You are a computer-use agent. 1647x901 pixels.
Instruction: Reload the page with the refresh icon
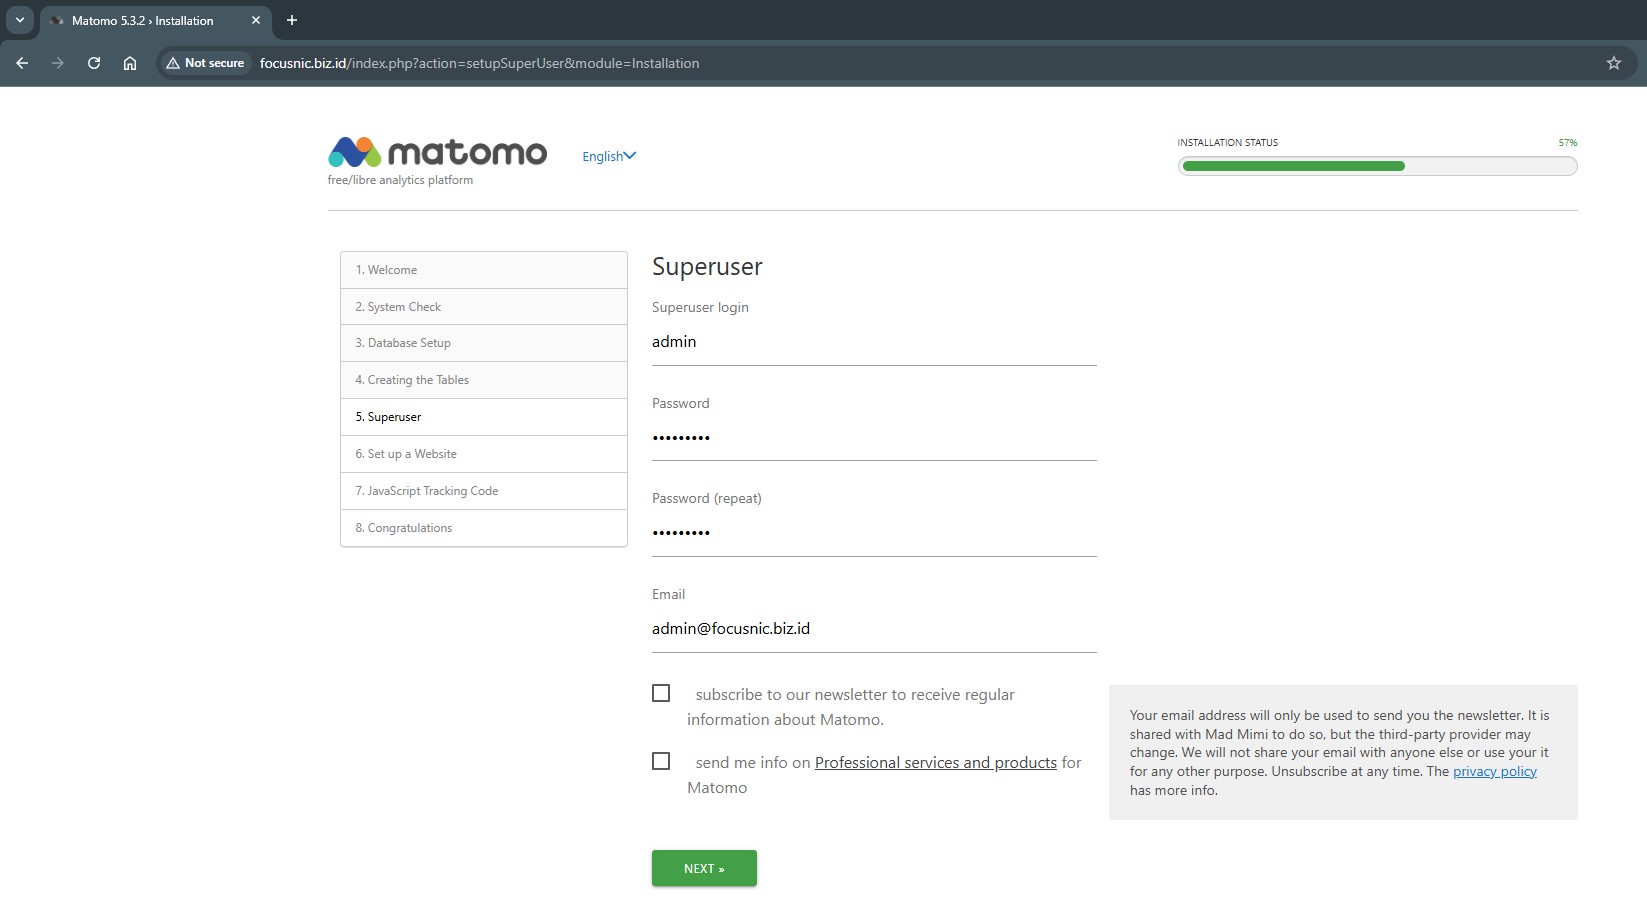[94, 63]
